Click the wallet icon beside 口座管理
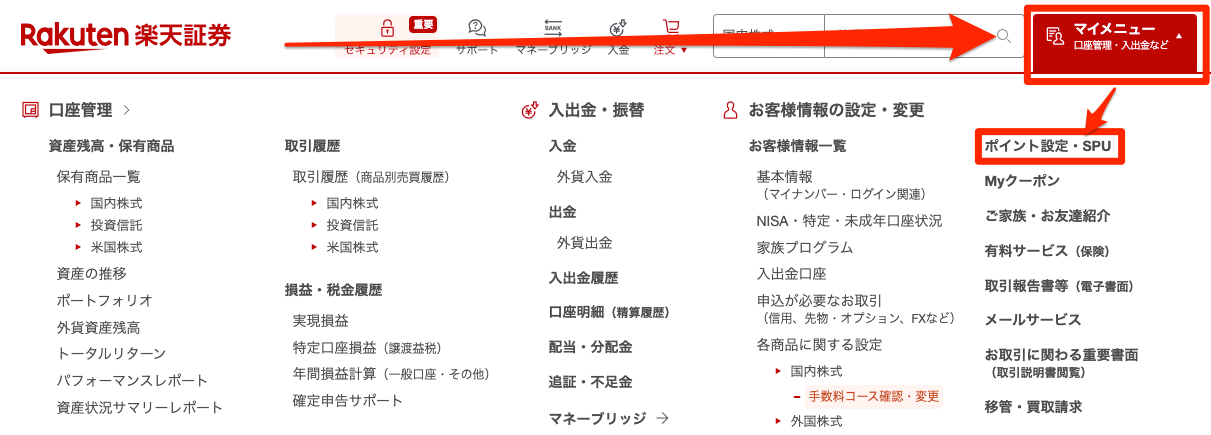The height and width of the screenshot is (435, 1211). (30, 110)
